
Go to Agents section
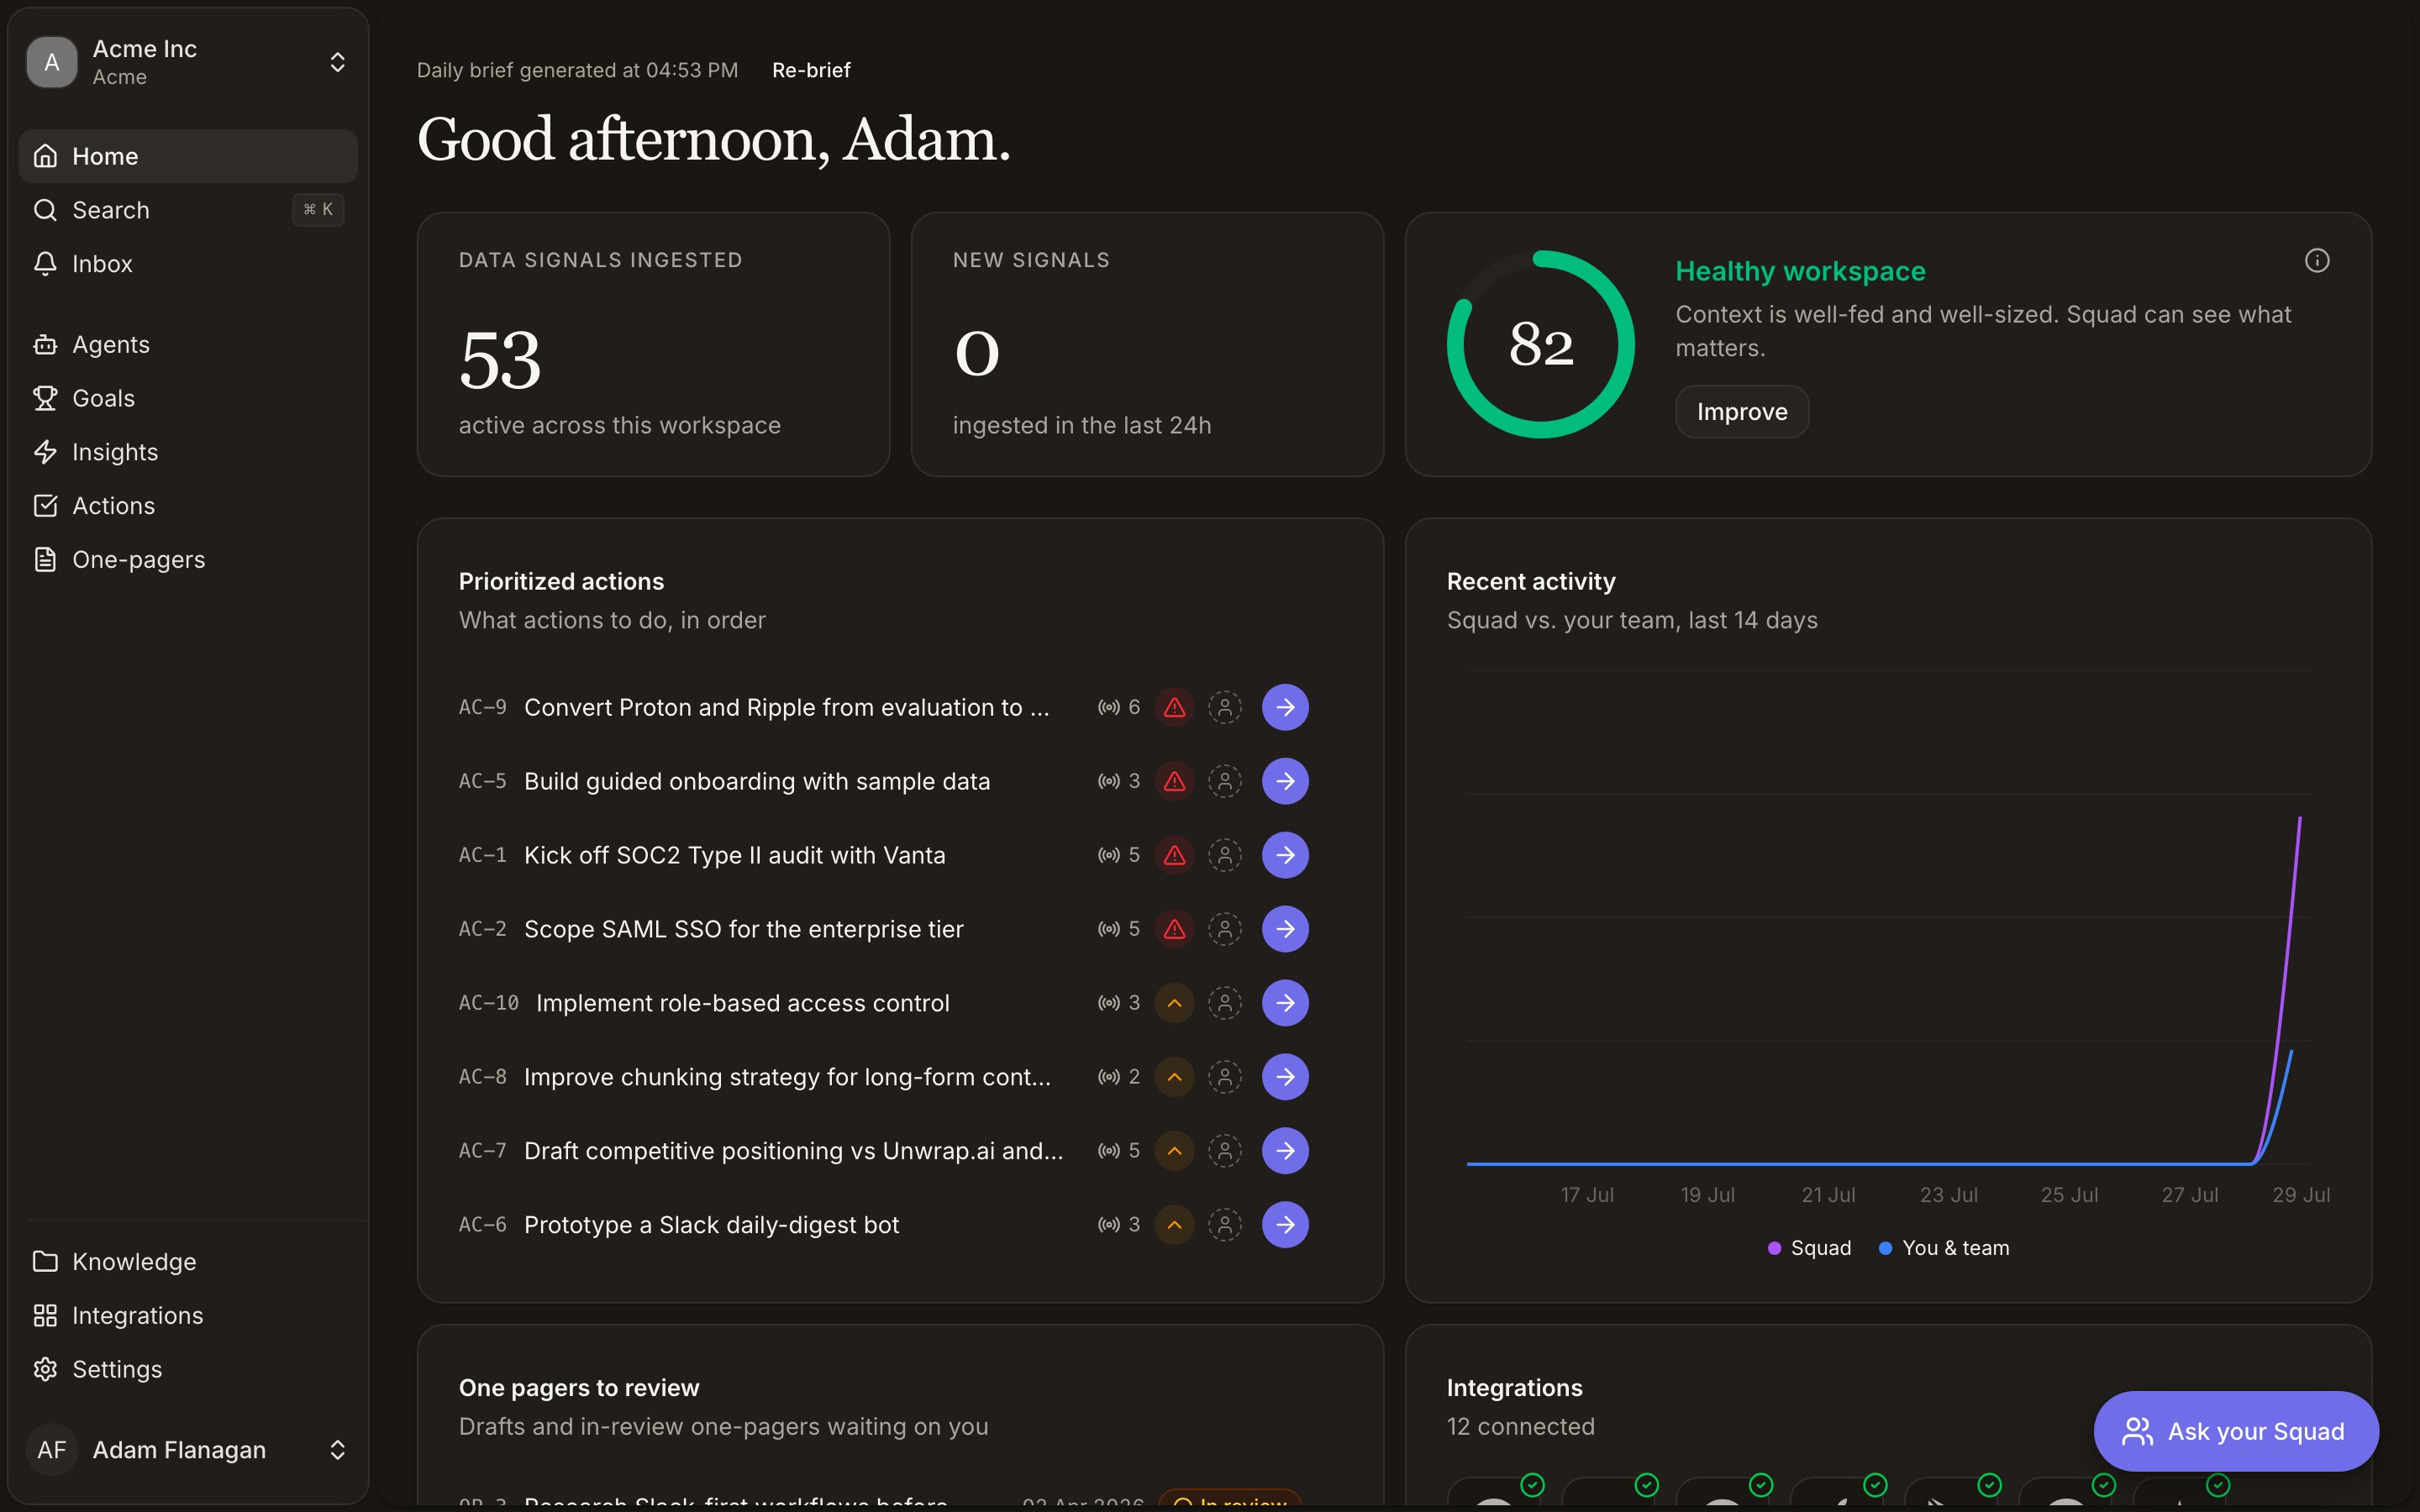[188, 344]
